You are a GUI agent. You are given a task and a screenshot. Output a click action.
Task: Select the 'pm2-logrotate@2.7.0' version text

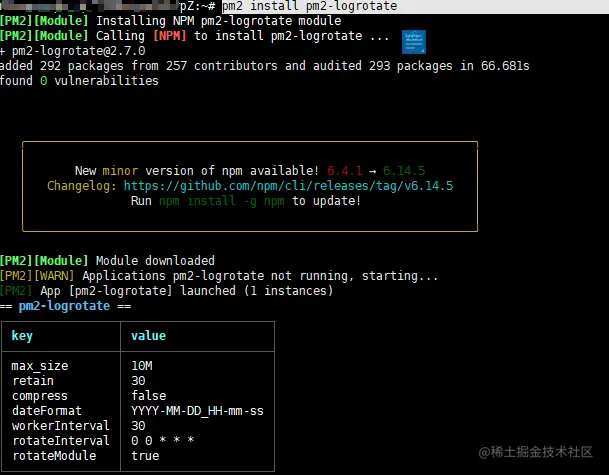tap(78, 51)
